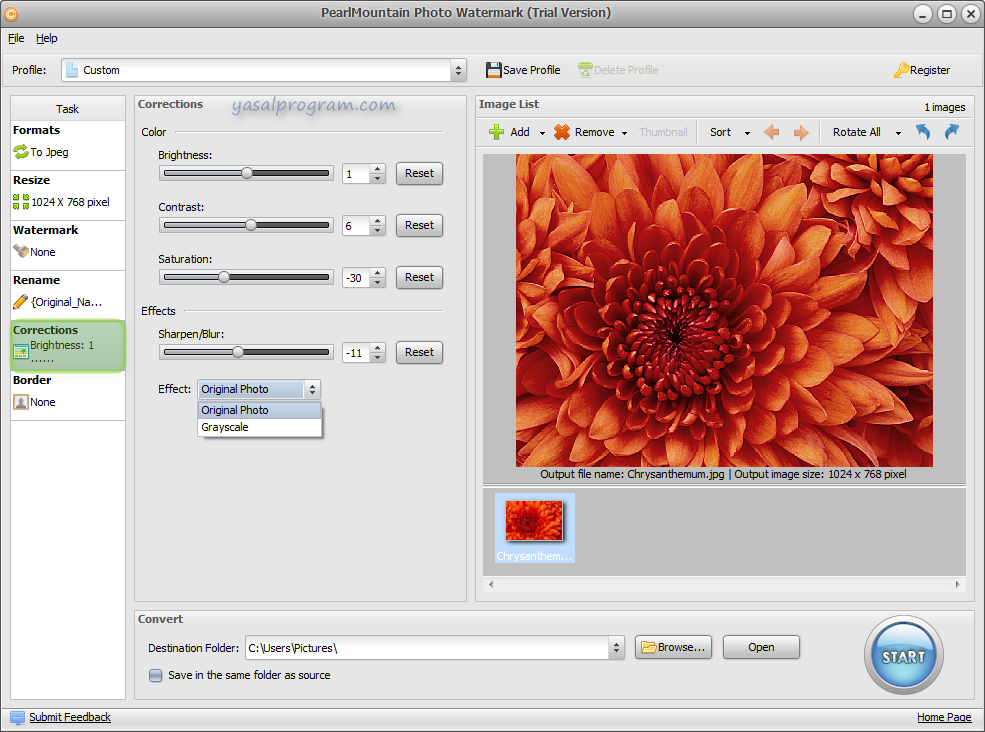
Task: Click the Save Profile icon
Action: [493, 70]
